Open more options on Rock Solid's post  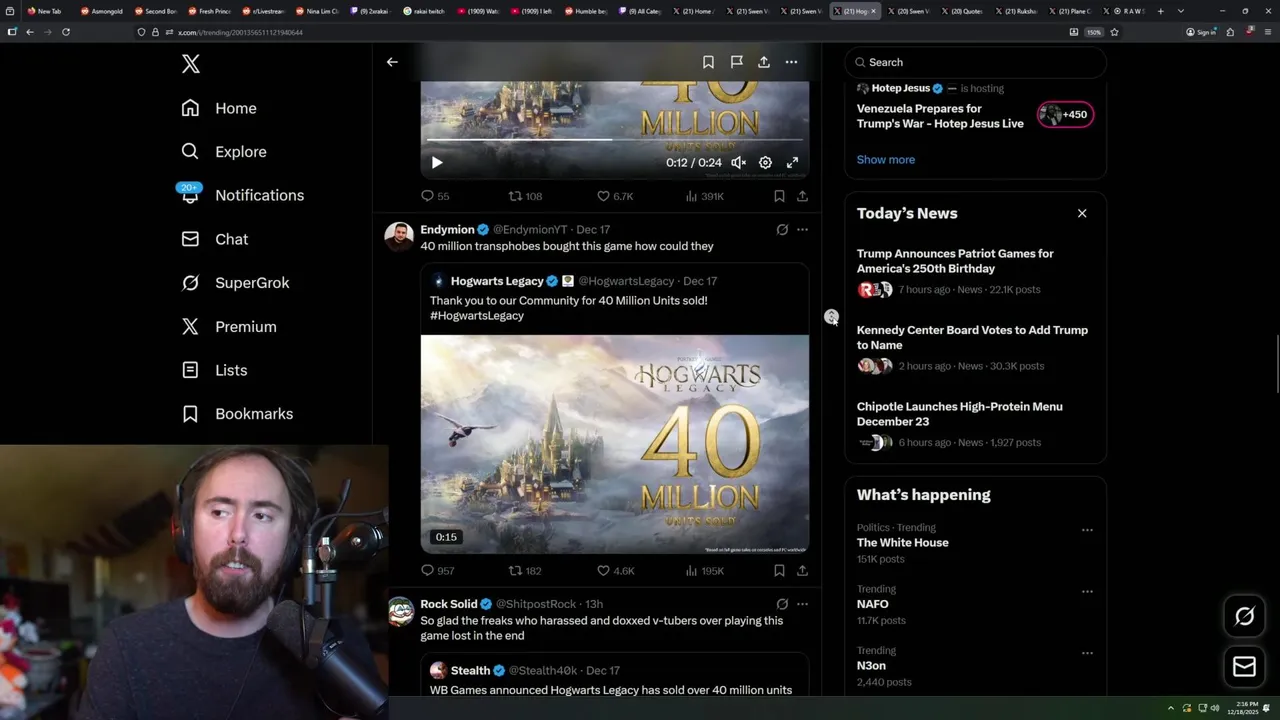[802, 604]
